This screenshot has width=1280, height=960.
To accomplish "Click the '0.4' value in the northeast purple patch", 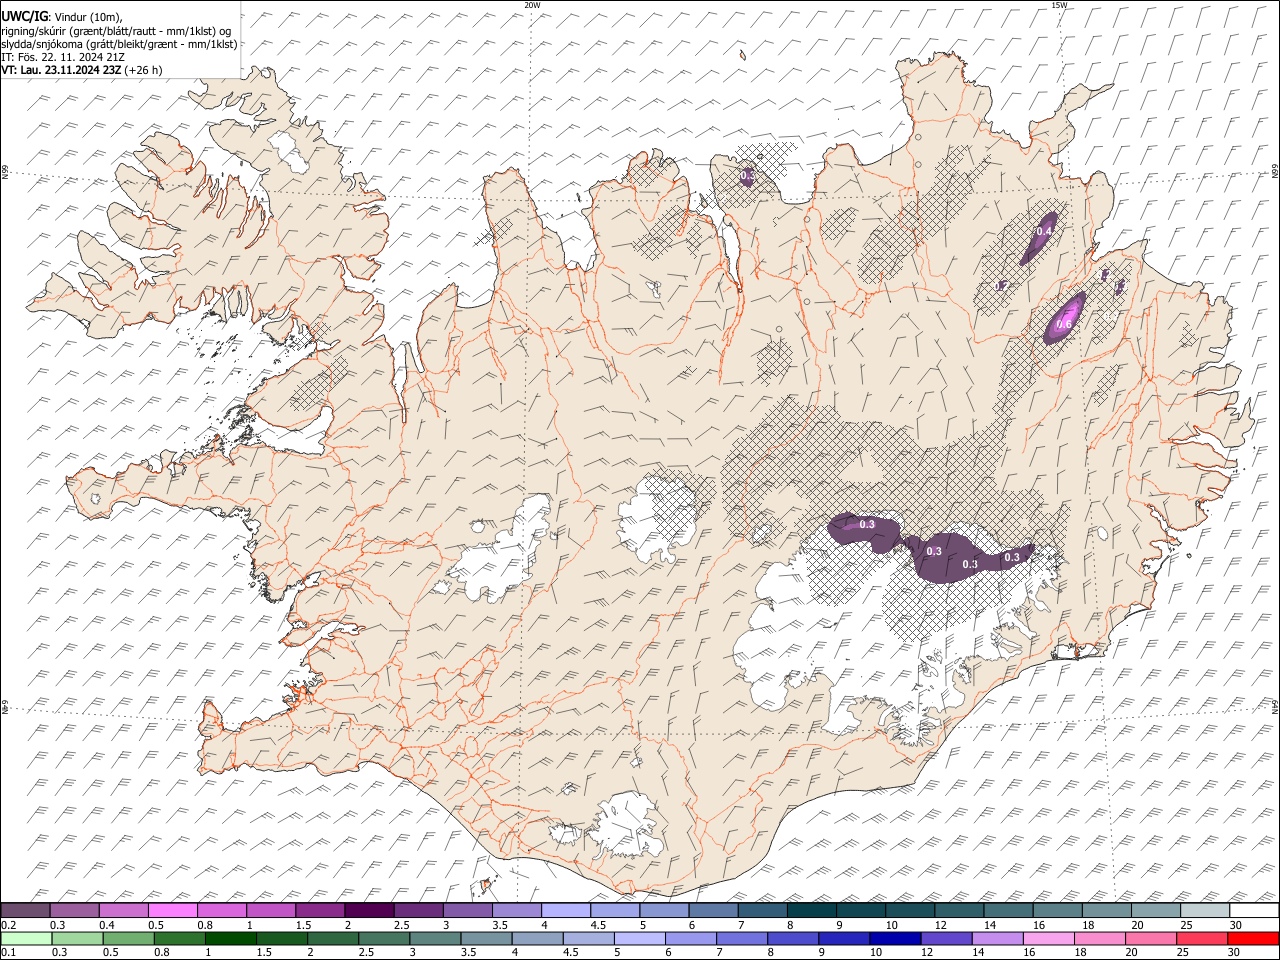I will (1044, 231).
